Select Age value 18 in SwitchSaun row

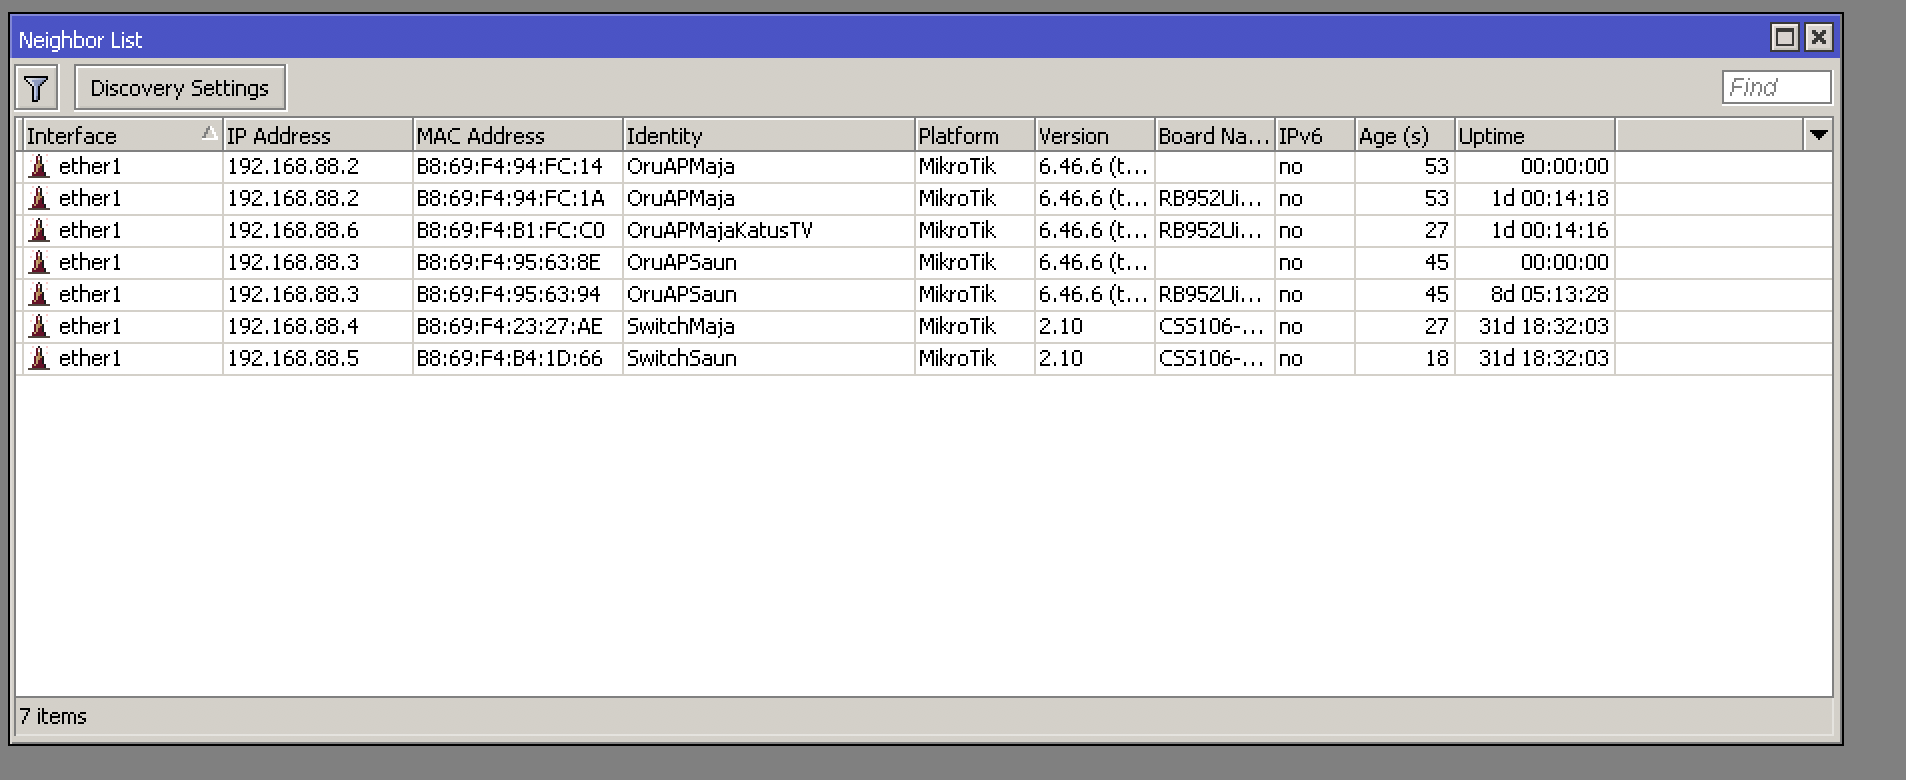tap(1437, 358)
